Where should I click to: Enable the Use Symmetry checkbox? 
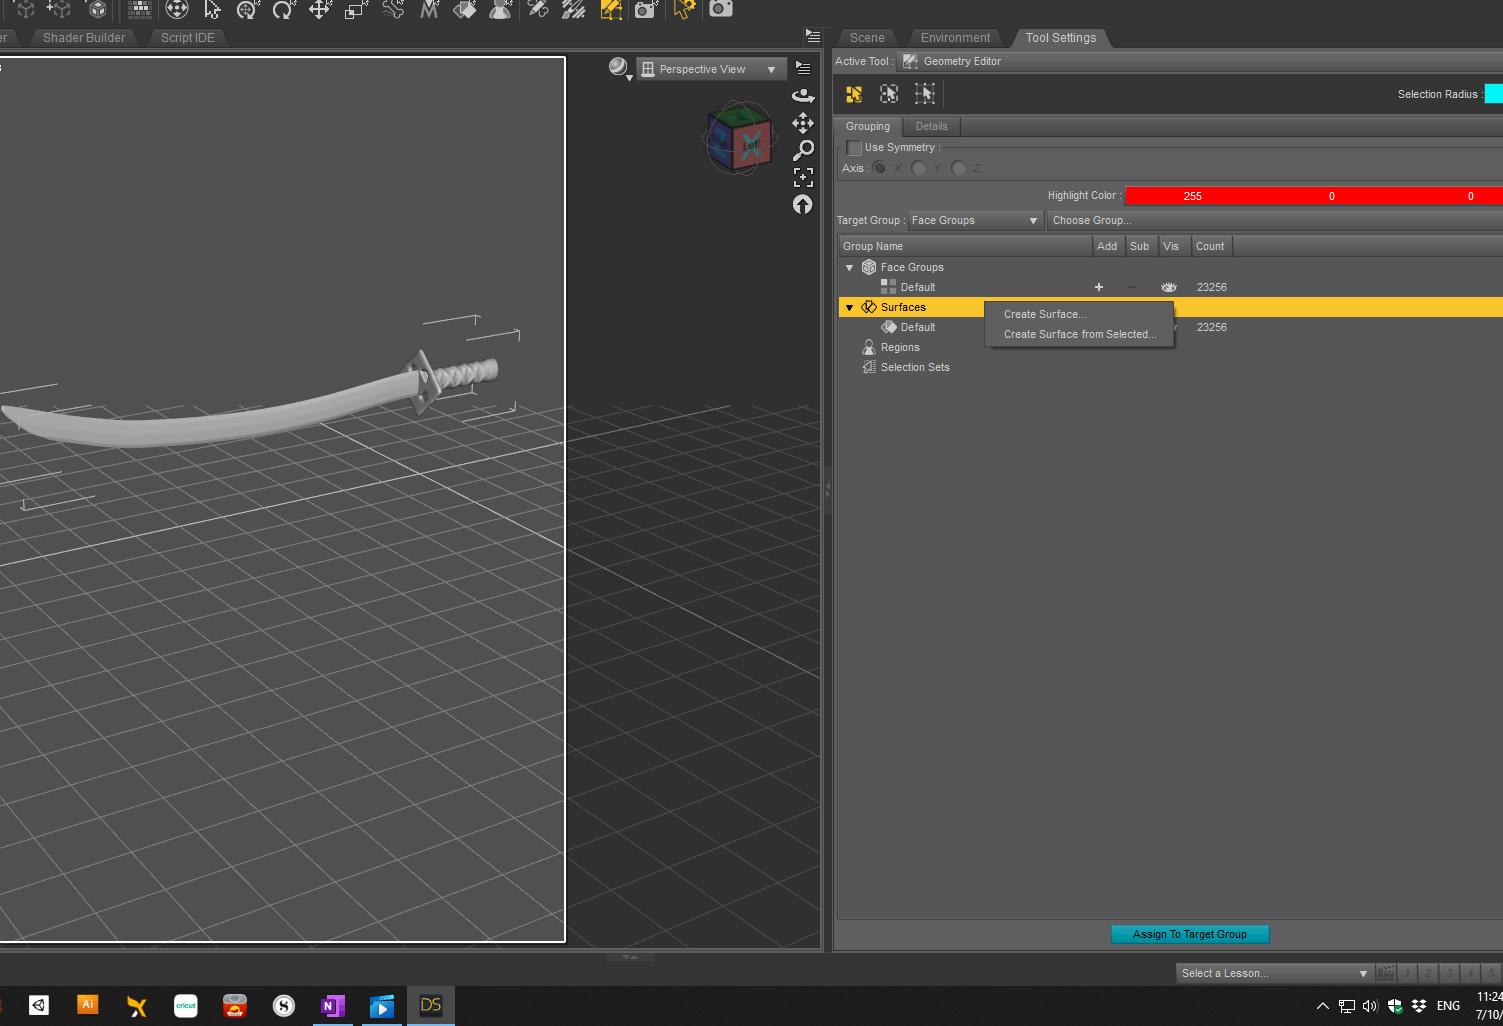pos(854,147)
